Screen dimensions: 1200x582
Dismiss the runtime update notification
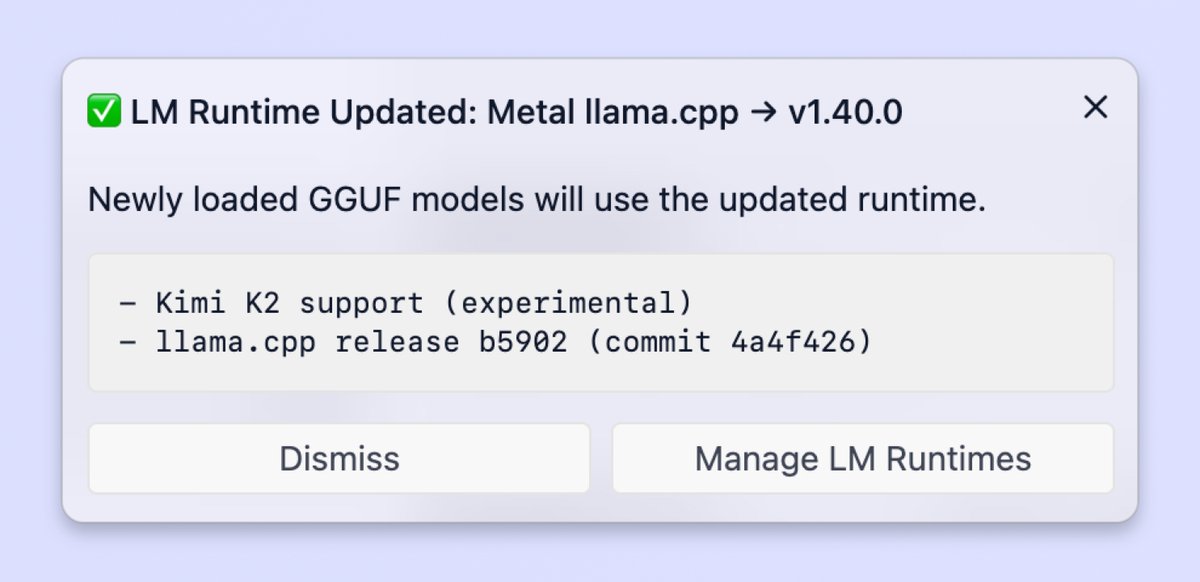(x=339, y=458)
